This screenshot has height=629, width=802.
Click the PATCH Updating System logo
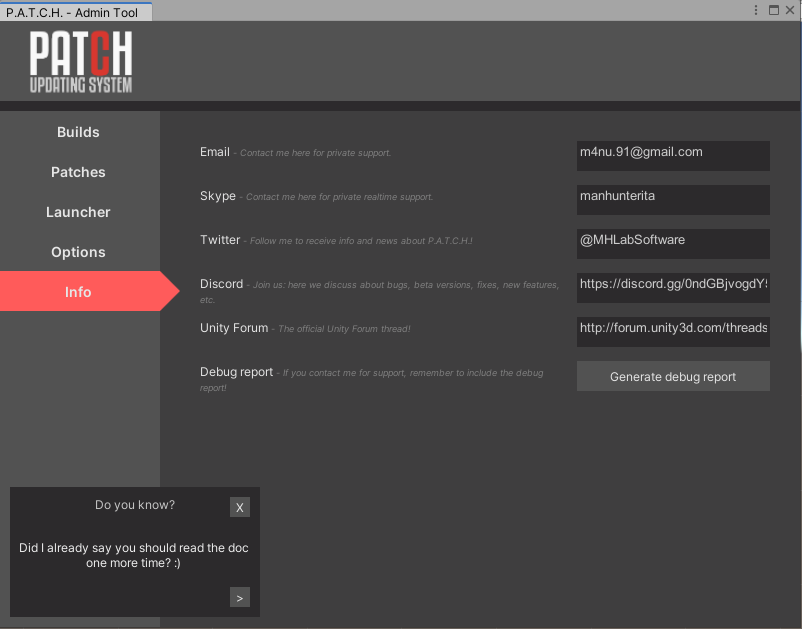81,62
